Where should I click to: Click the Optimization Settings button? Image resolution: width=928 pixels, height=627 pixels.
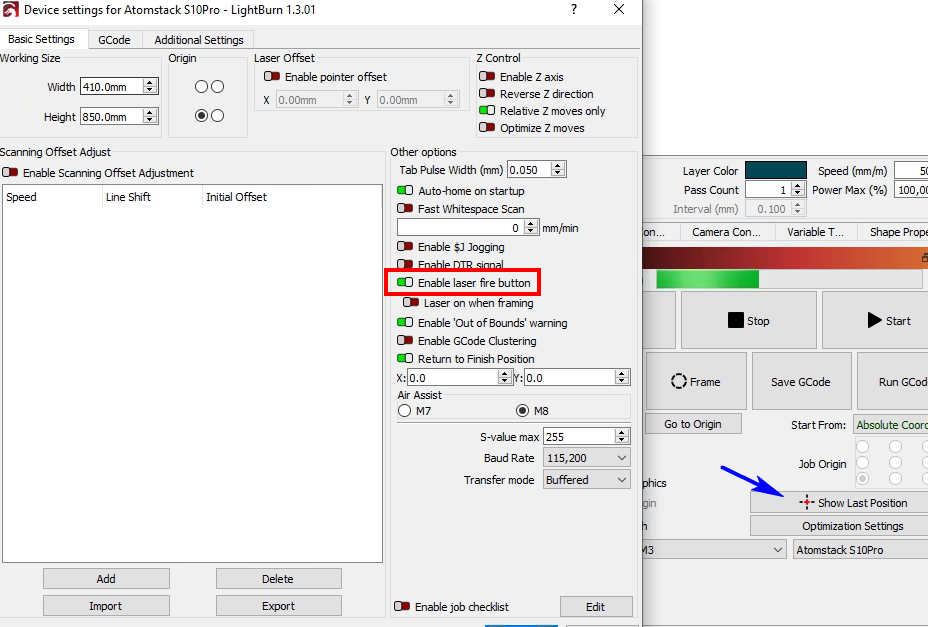(x=838, y=526)
